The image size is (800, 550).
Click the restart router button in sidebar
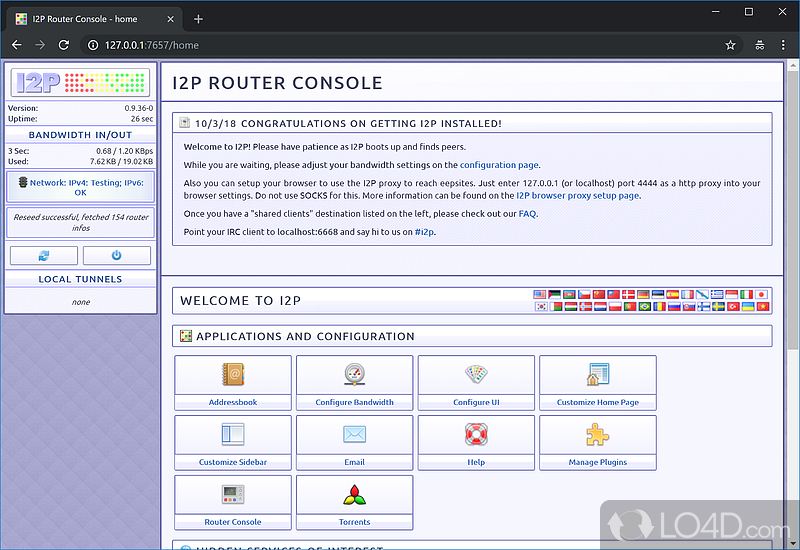44,256
